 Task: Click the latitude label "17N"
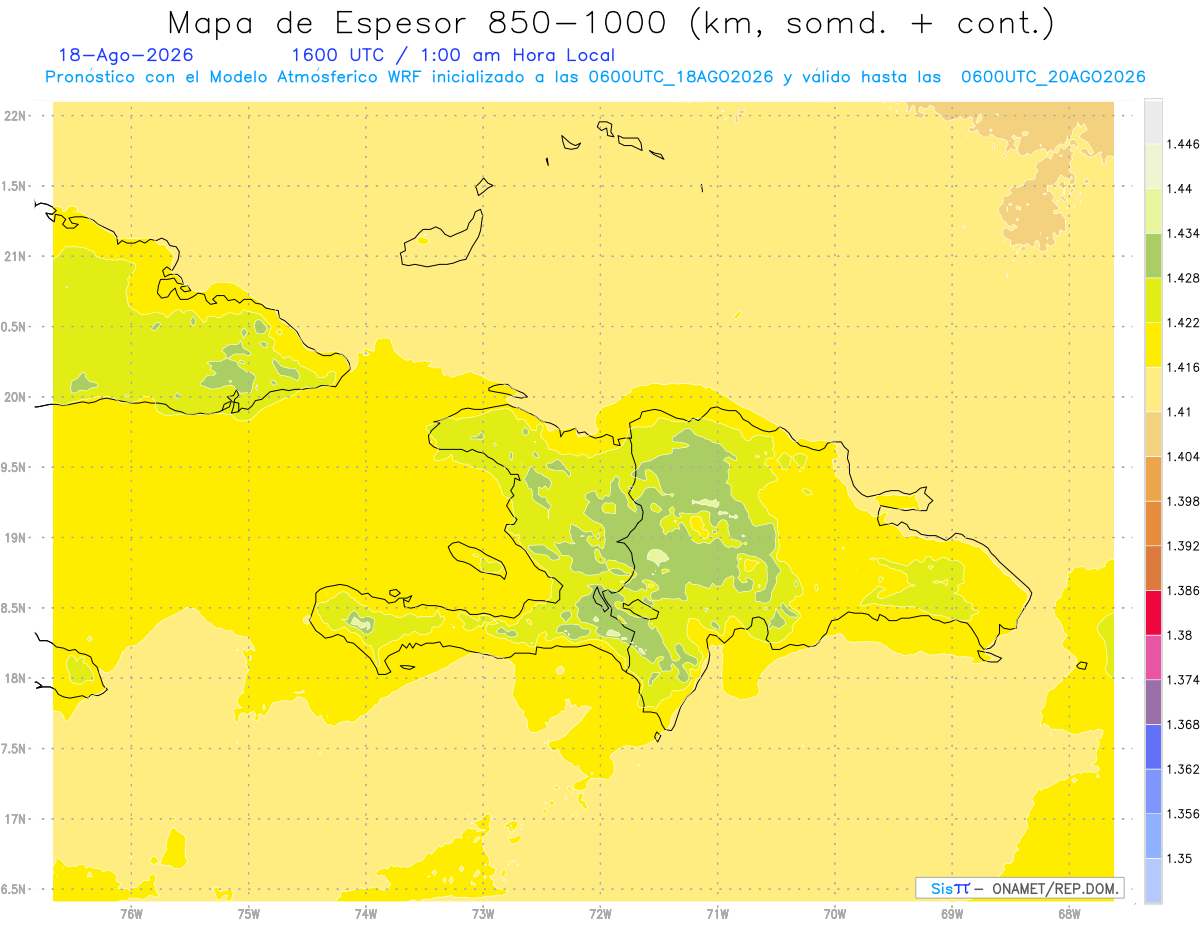(x=16, y=820)
